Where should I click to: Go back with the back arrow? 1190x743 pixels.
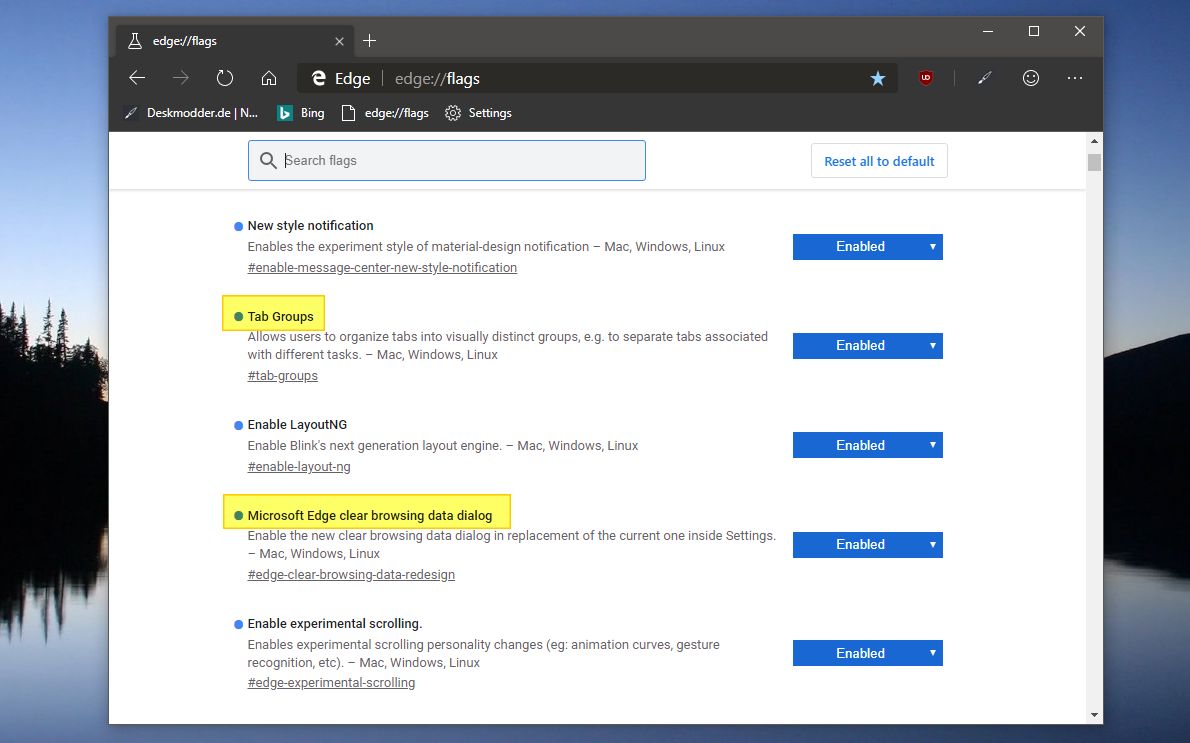[137, 78]
